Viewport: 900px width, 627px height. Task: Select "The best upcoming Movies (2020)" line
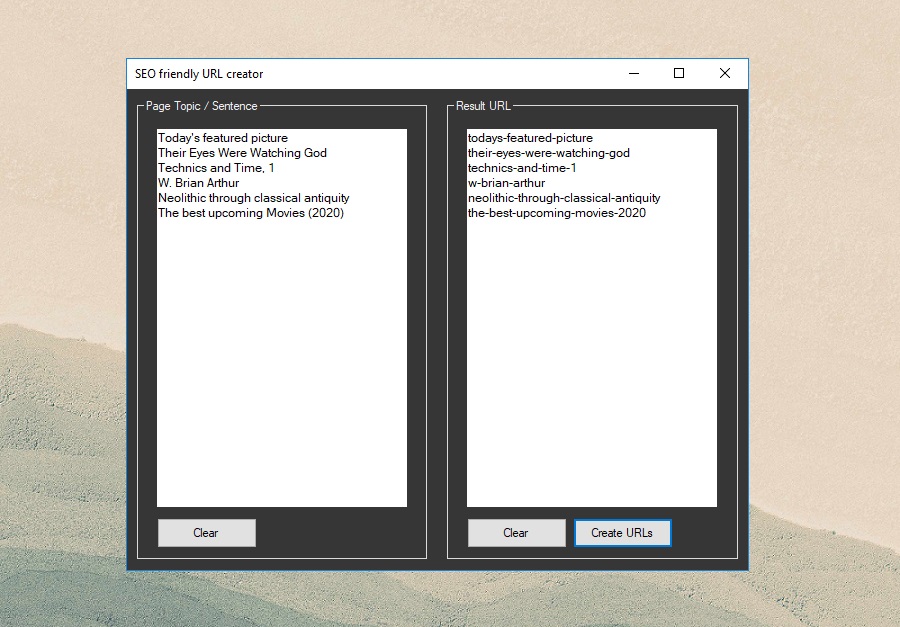[x=251, y=212]
